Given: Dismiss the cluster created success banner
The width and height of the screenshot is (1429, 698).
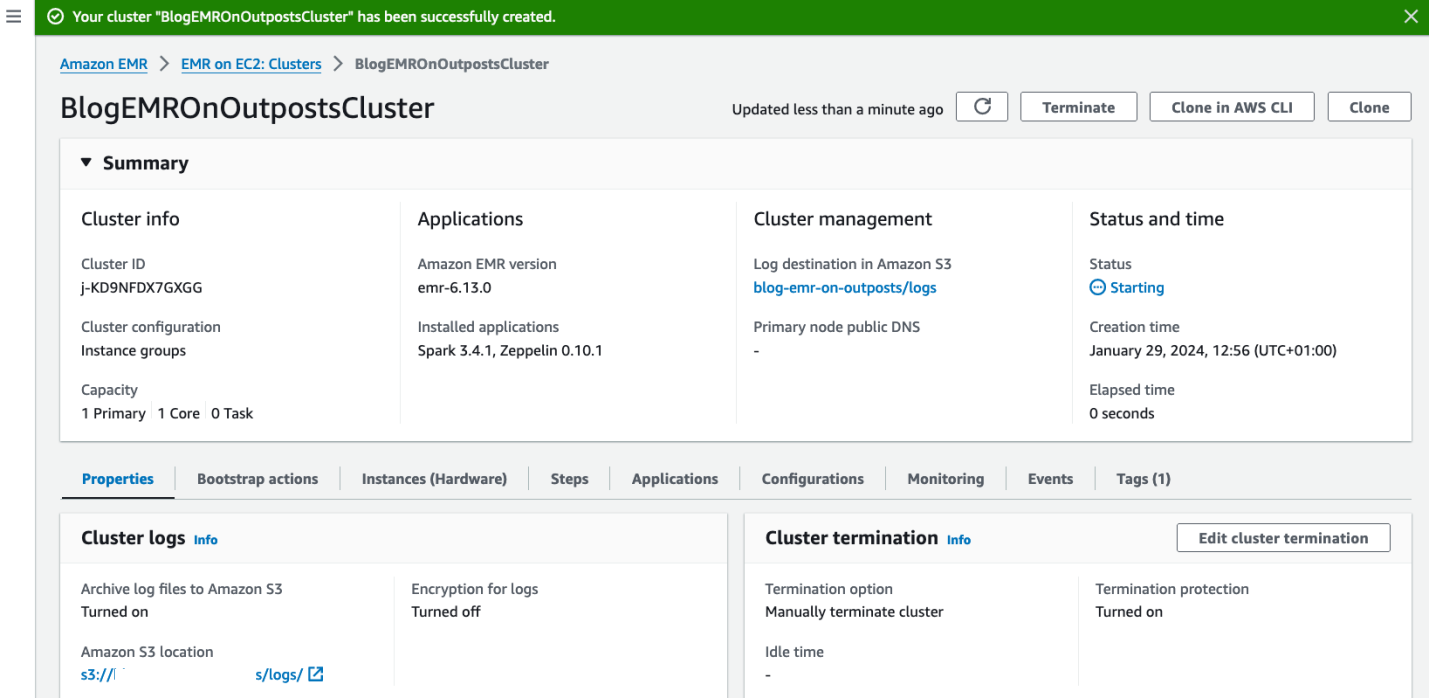Looking at the screenshot, I should 1411,16.
